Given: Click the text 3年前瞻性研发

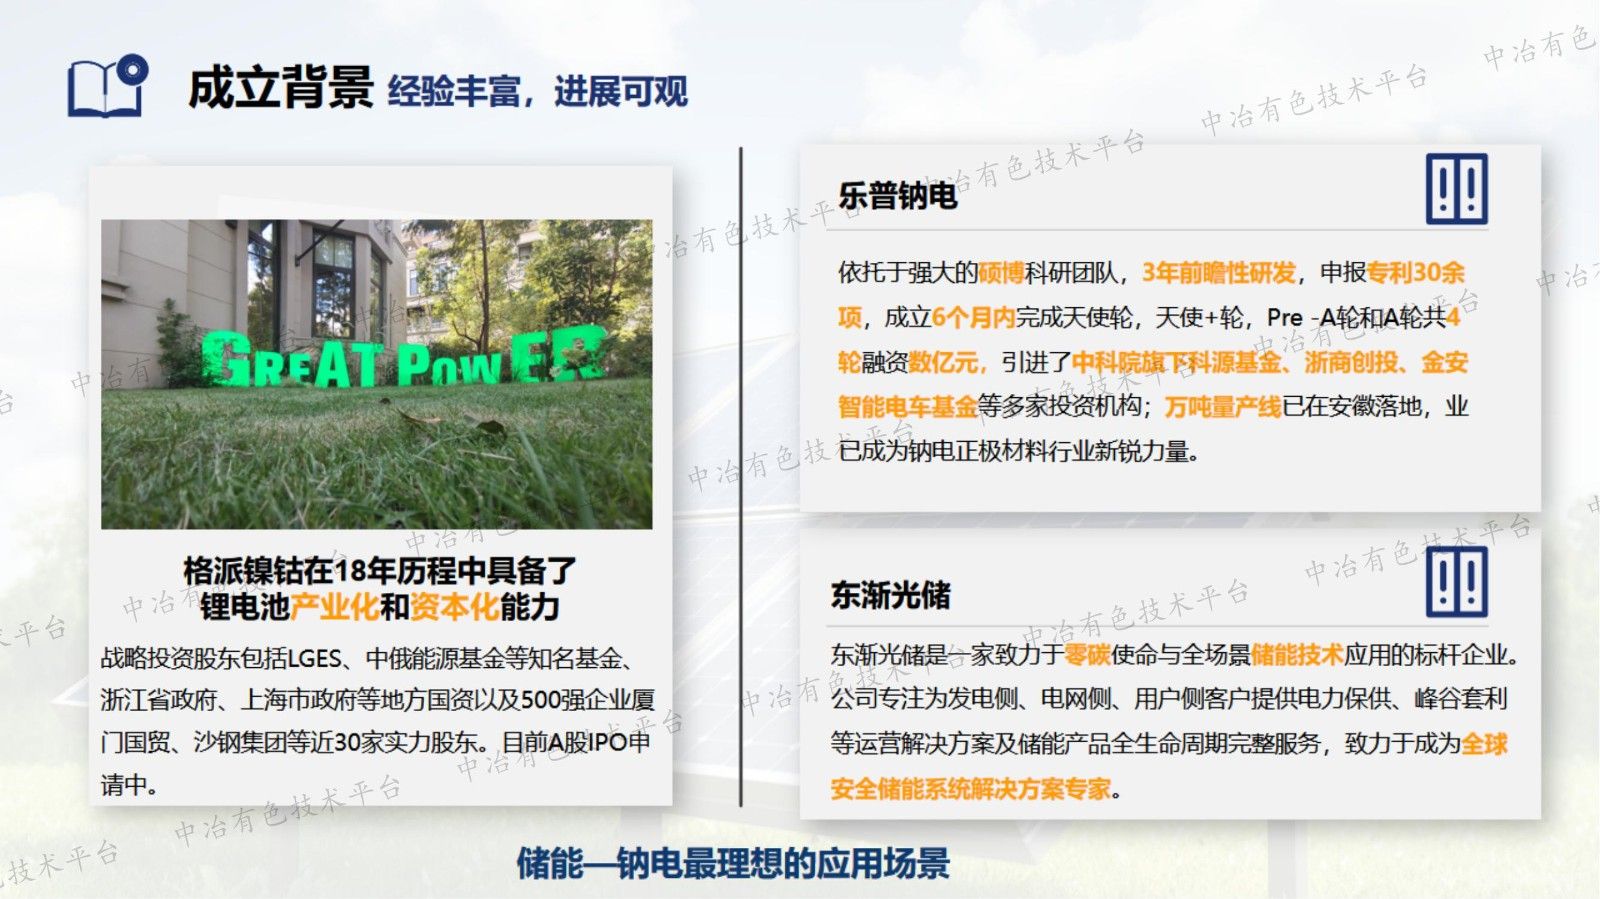Looking at the screenshot, I should [x=1219, y=272].
